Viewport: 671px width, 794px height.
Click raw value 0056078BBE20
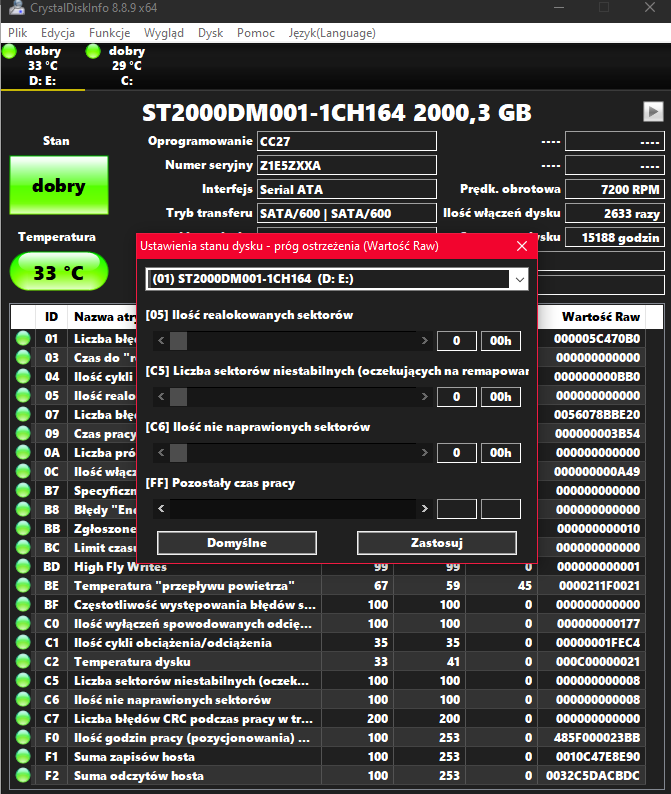click(597, 415)
